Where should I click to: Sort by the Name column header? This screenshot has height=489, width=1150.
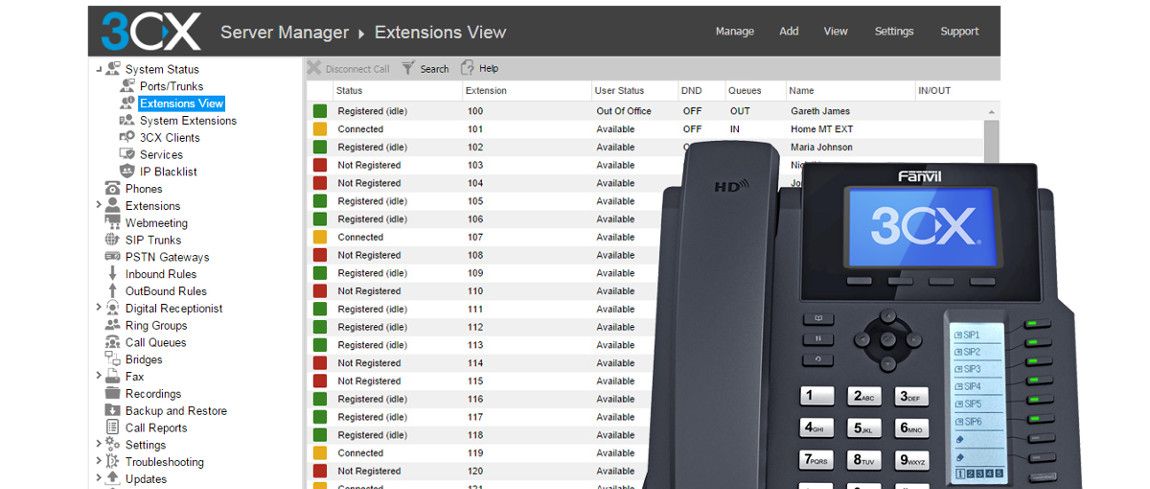click(x=850, y=91)
